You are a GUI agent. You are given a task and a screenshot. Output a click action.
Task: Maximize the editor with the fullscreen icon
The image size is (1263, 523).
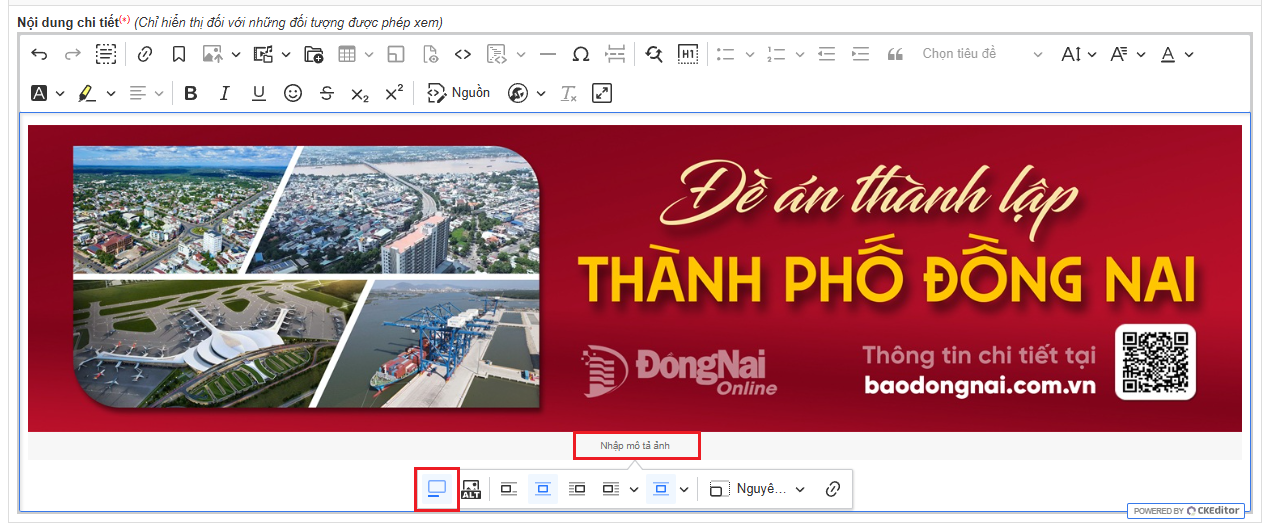pos(601,93)
